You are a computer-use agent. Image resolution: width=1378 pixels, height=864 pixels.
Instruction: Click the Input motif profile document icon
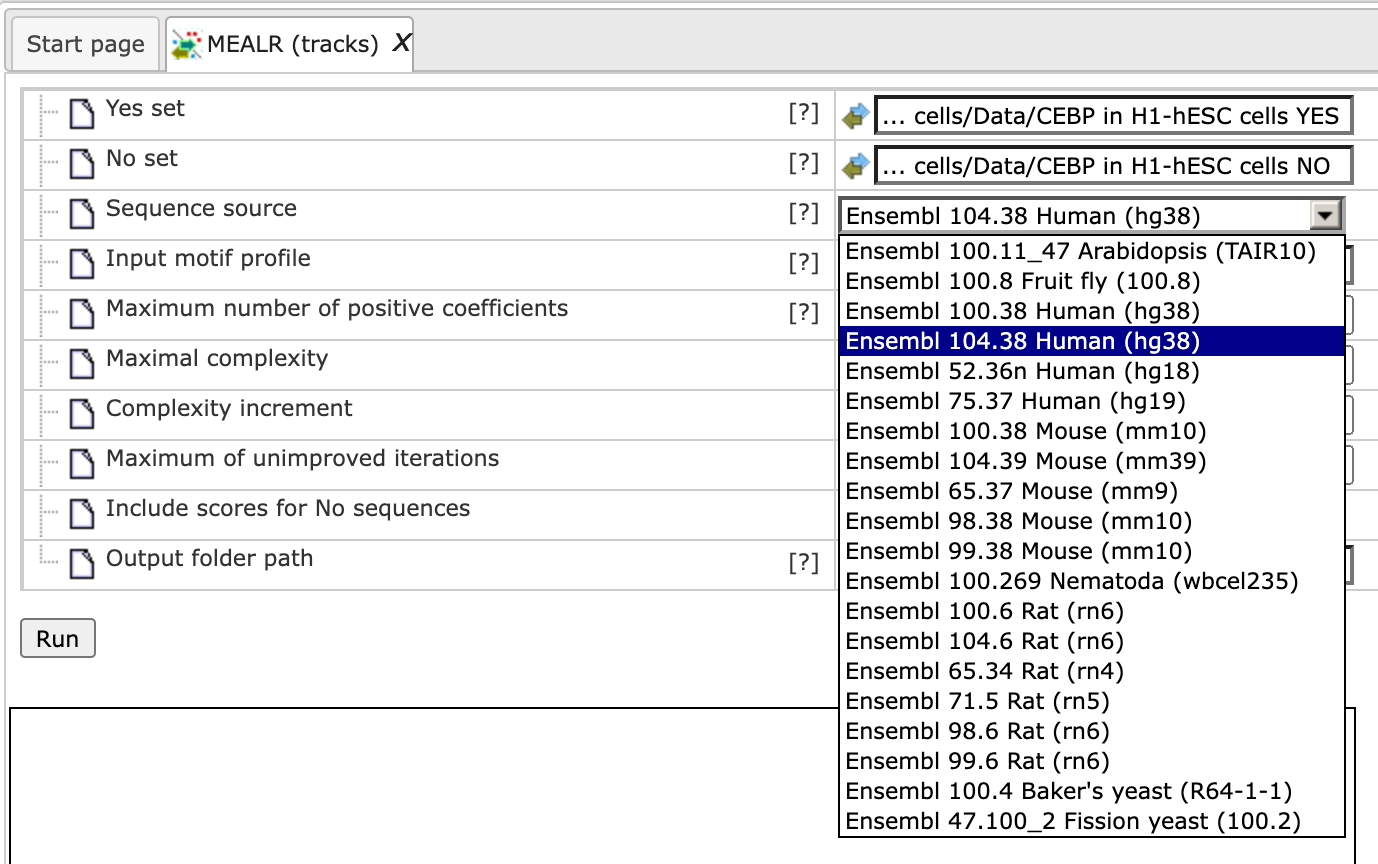pyautogui.click(x=82, y=264)
